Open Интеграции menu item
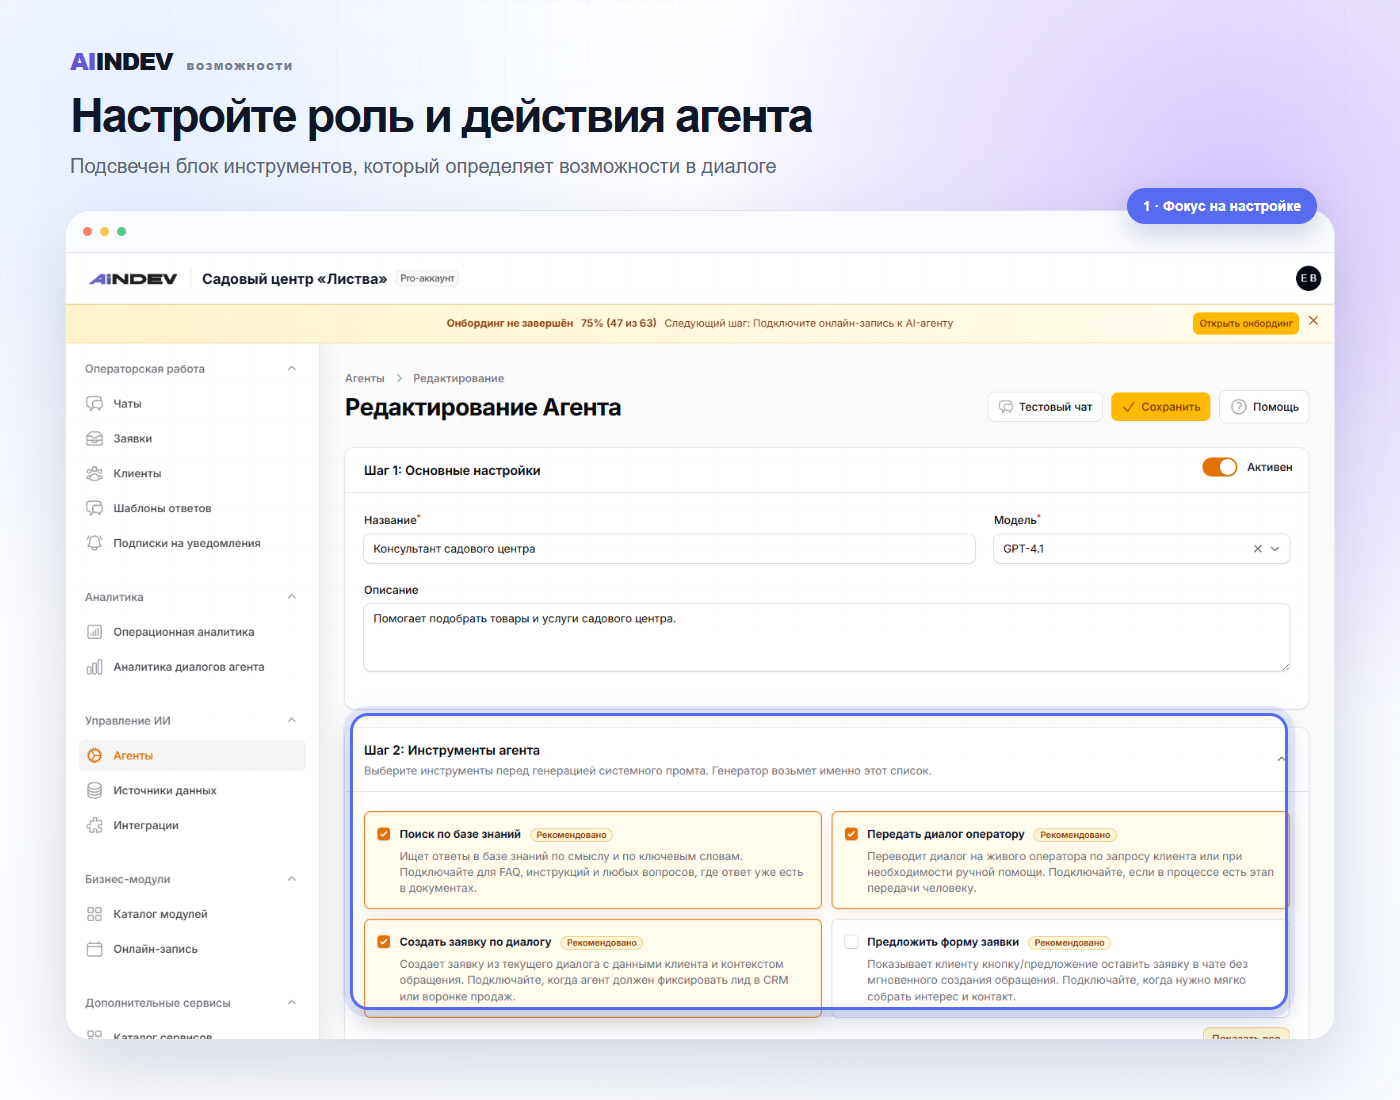1400x1100 pixels. pos(192,826)
